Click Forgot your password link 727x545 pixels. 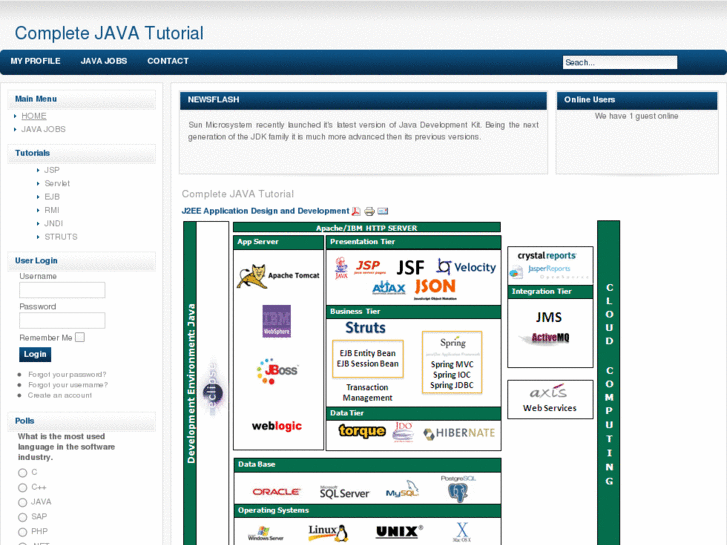tap(67, 374)
